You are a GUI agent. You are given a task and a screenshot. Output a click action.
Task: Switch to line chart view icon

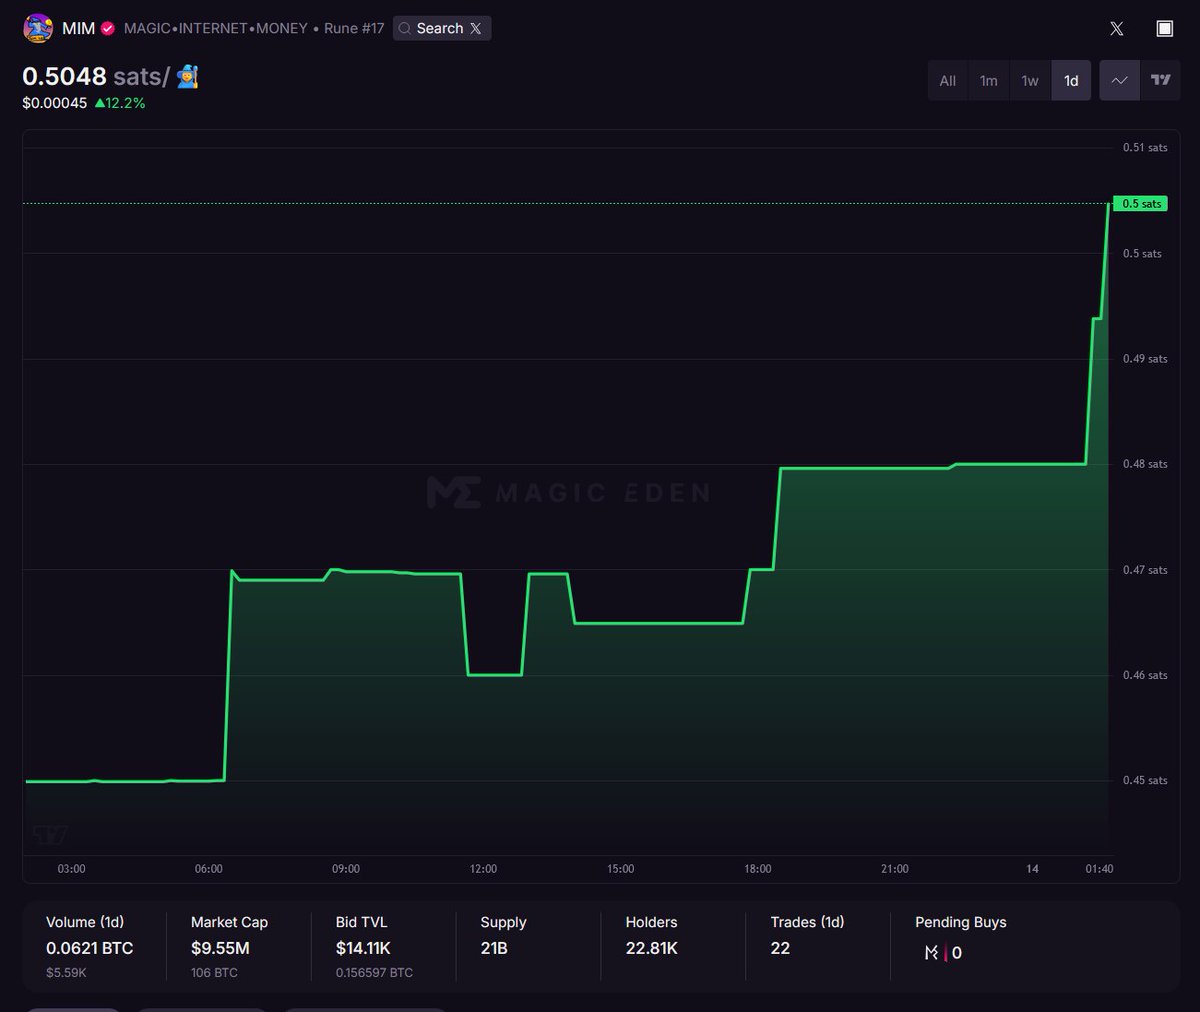point(1120,81)
